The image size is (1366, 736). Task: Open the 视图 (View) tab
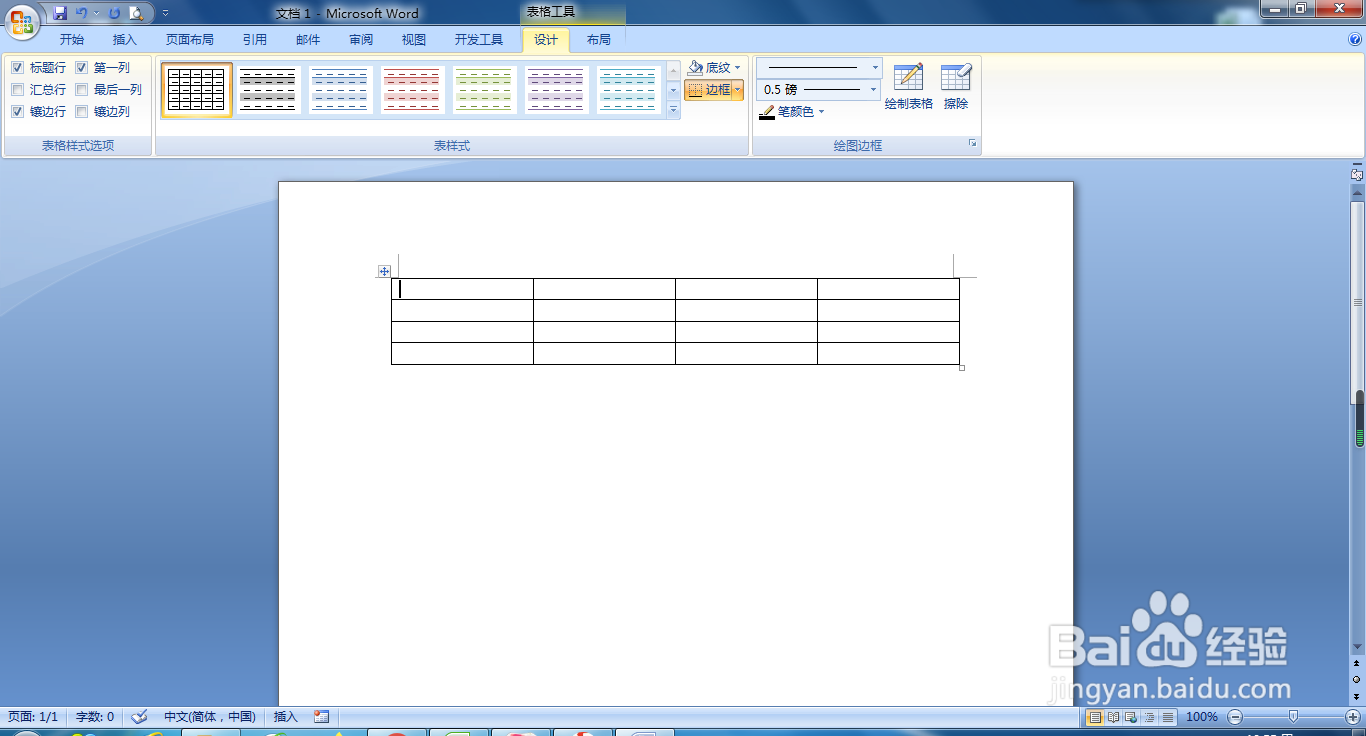[414, 40]
